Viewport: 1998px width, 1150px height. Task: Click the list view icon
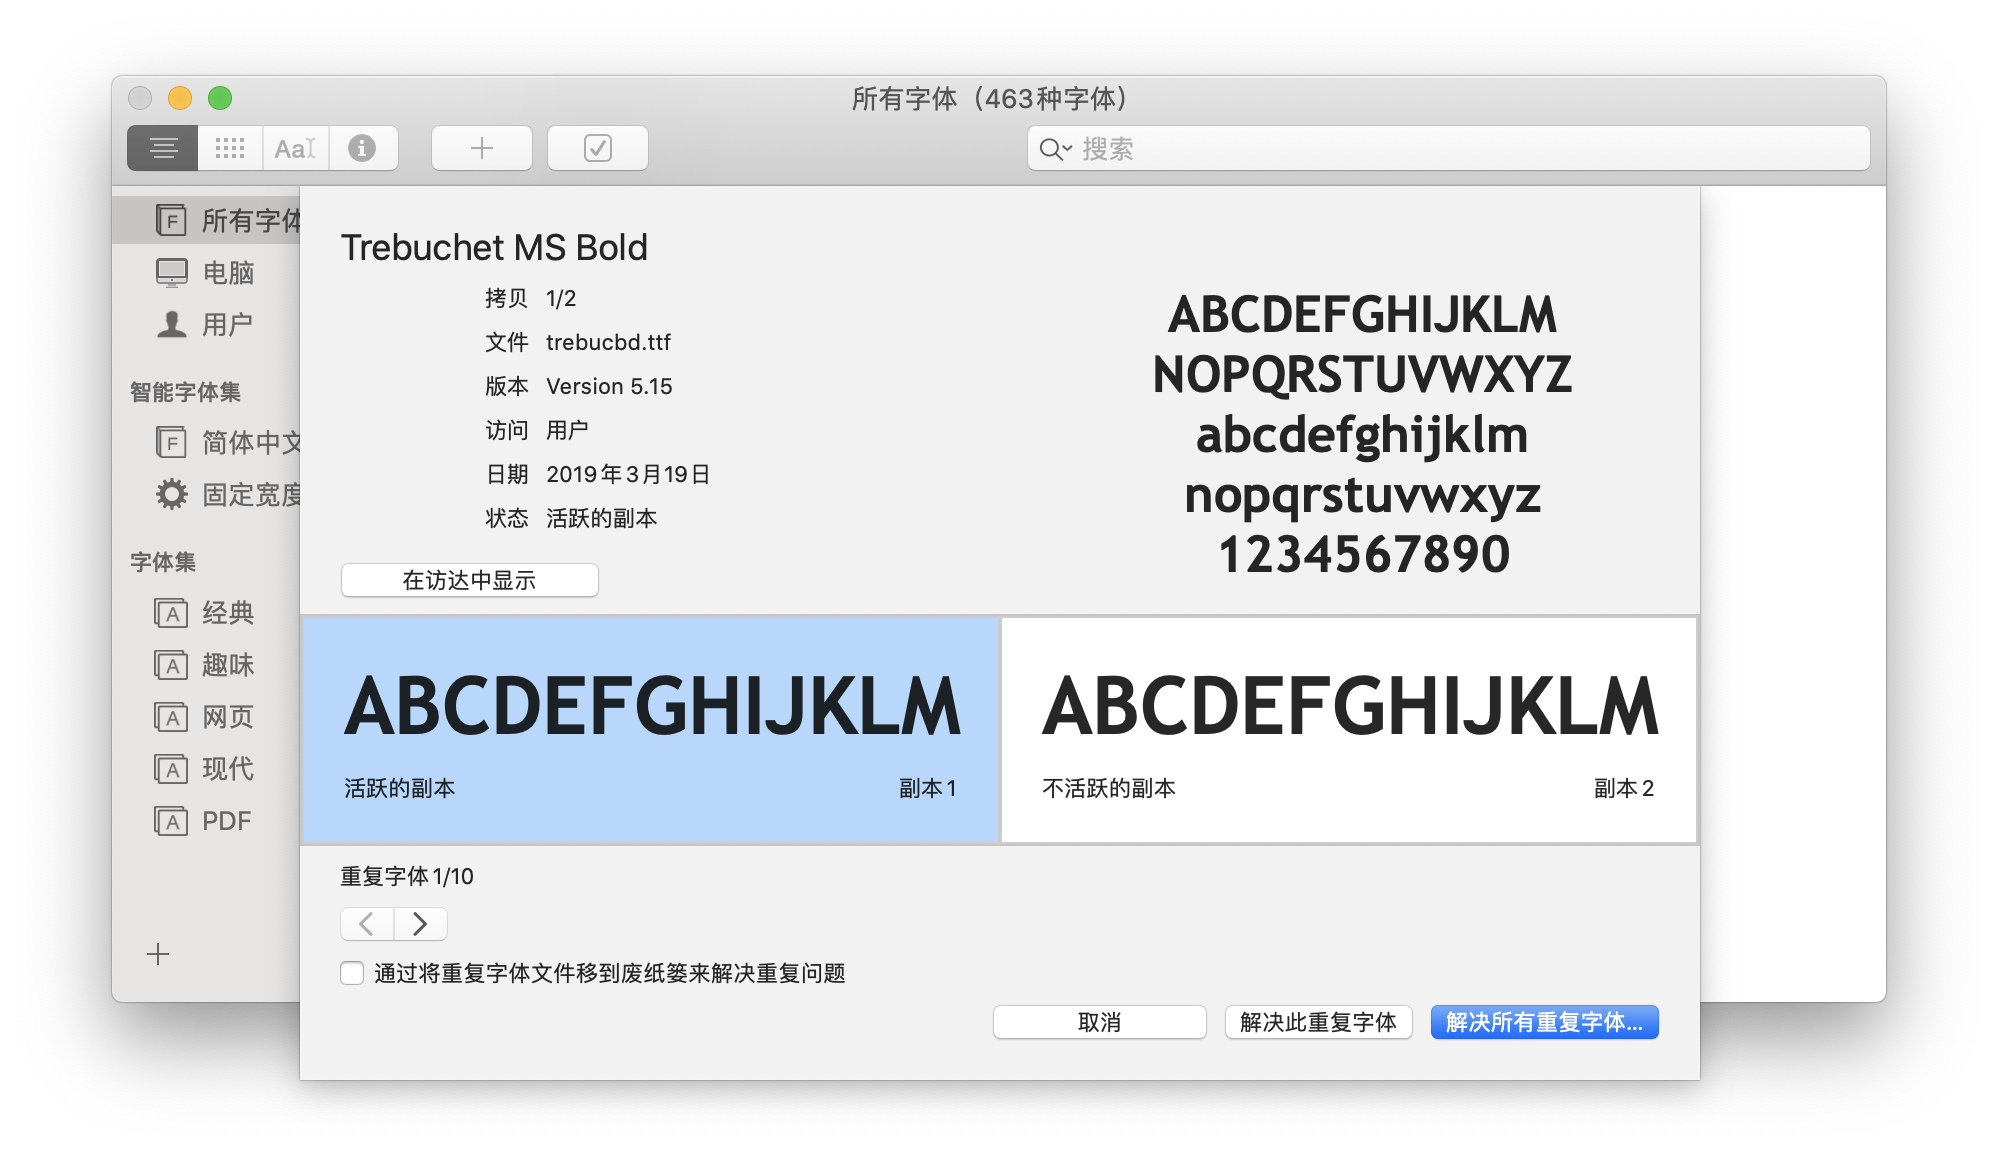pos(163,147)
